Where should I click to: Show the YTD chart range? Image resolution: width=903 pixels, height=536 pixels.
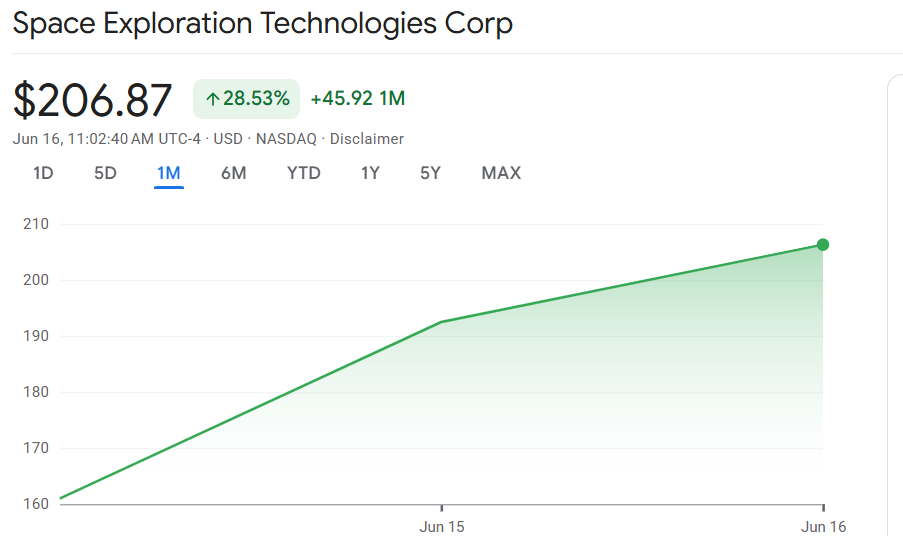click(x=303, y=173)
